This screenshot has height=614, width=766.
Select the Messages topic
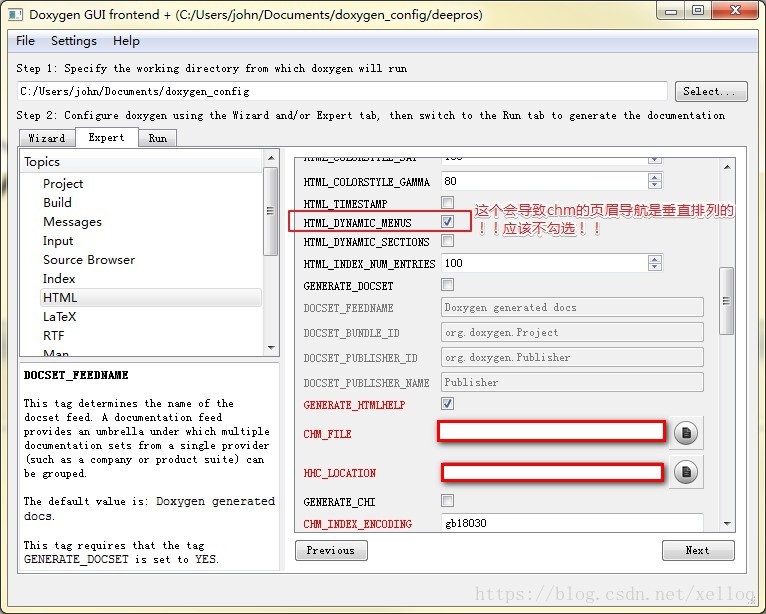pyautogui.click(x=72, y=222)
